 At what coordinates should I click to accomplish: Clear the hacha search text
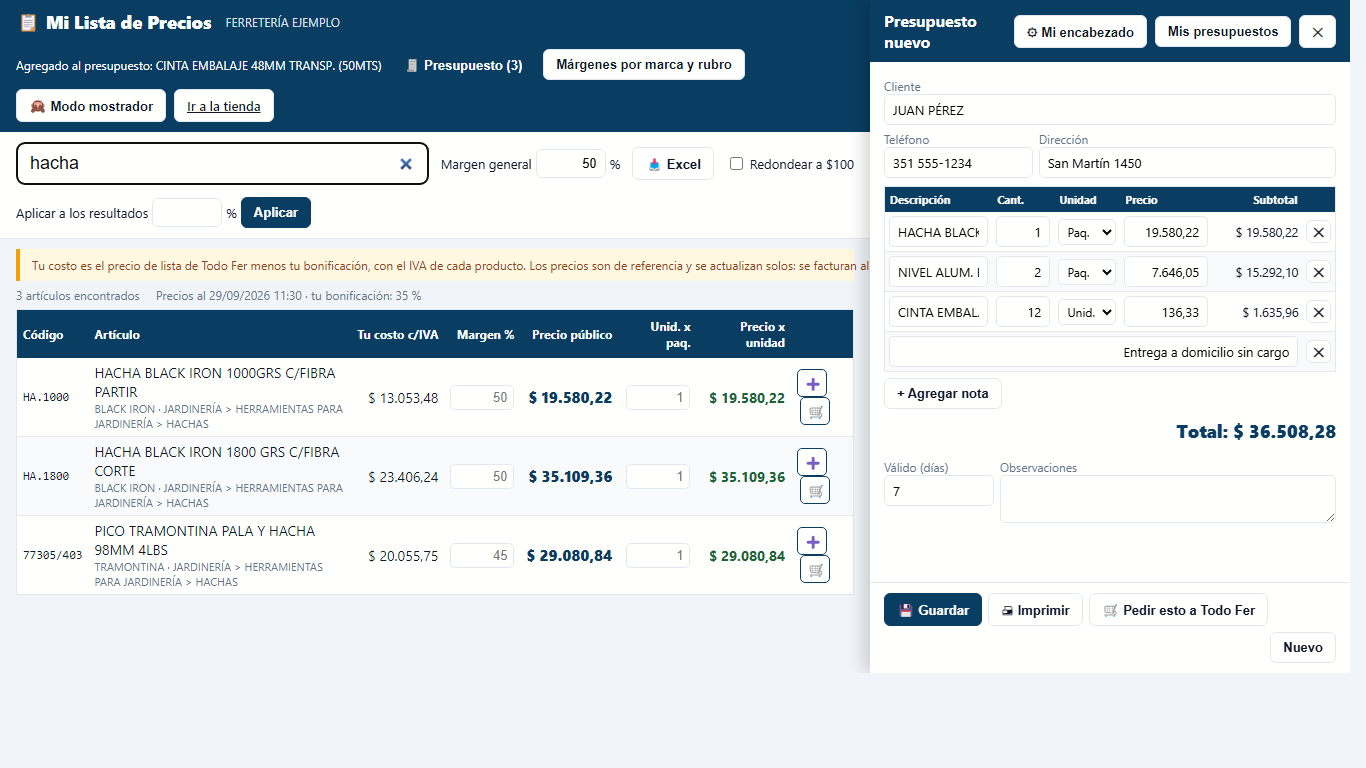coord(406,164)
